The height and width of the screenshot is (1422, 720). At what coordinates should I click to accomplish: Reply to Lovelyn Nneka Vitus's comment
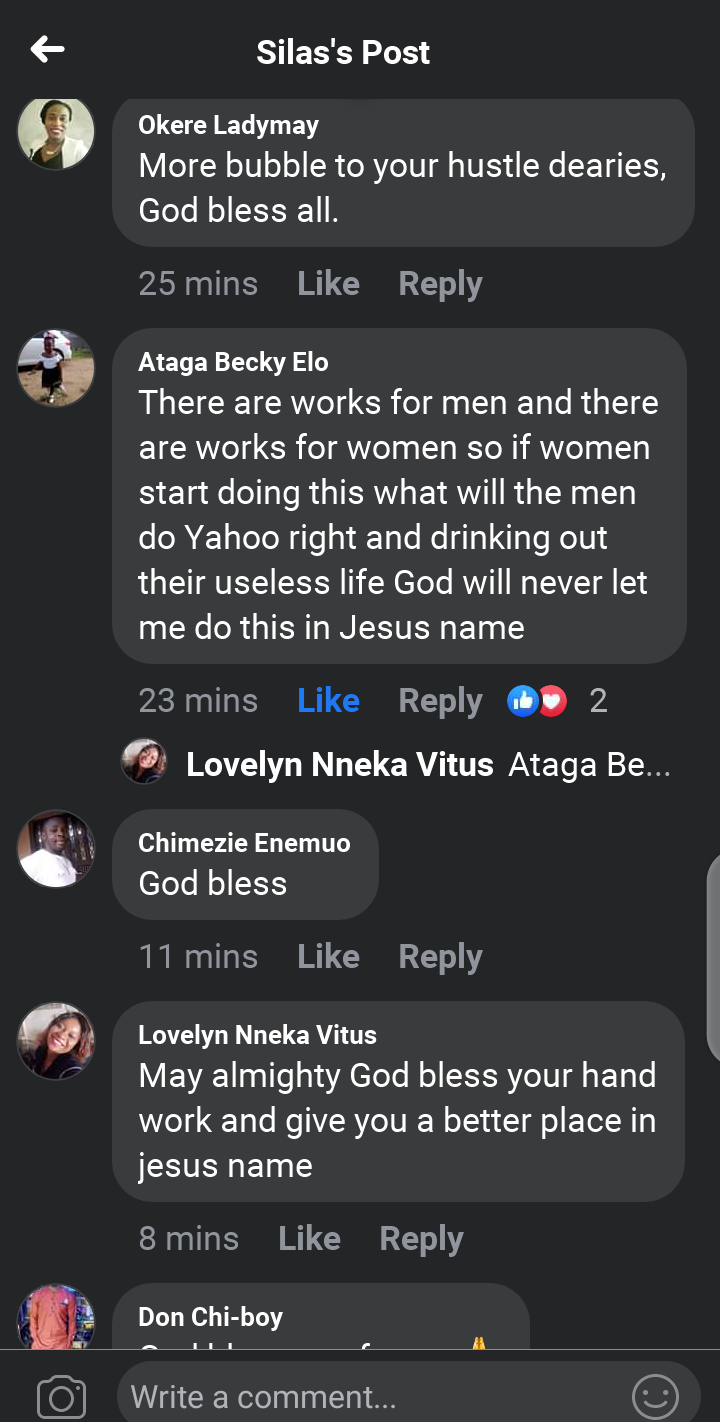421,1239
